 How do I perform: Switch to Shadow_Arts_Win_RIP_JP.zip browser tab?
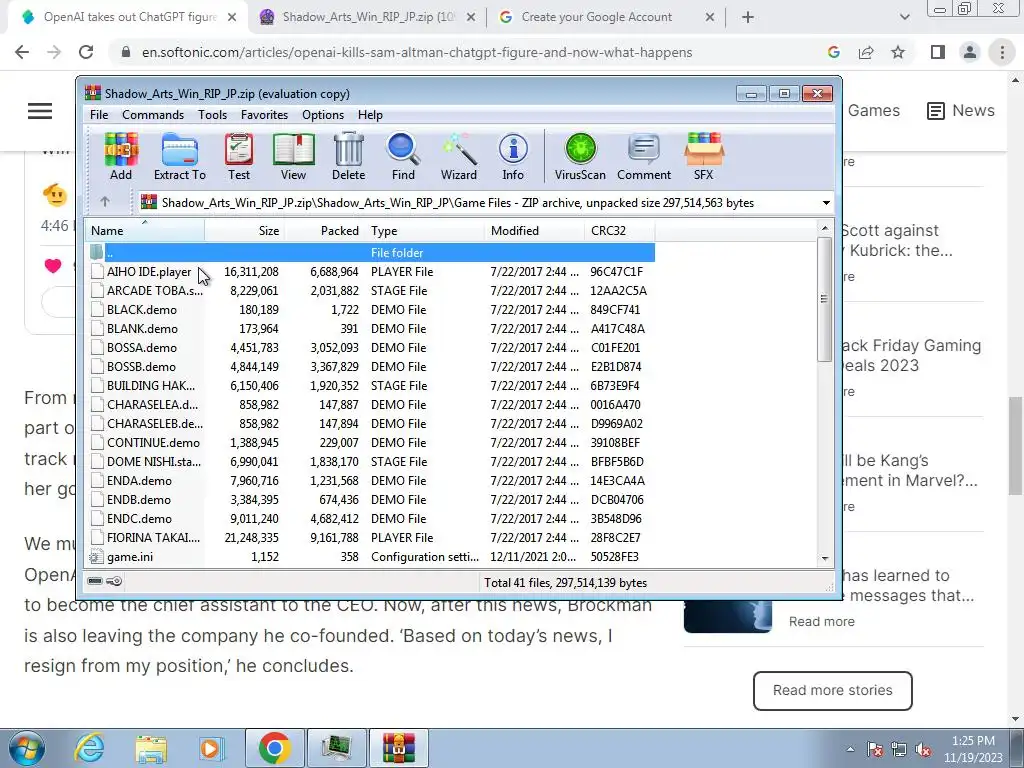(368, 17)
